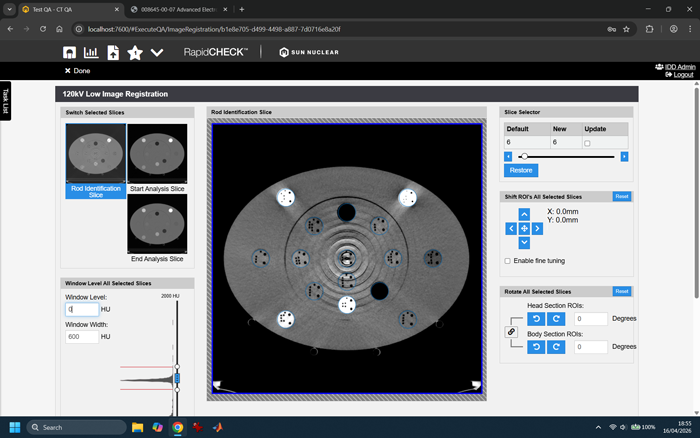Switch to the Test QA browser tab
The width and height of the screenshot is (700, 438).
60,9
